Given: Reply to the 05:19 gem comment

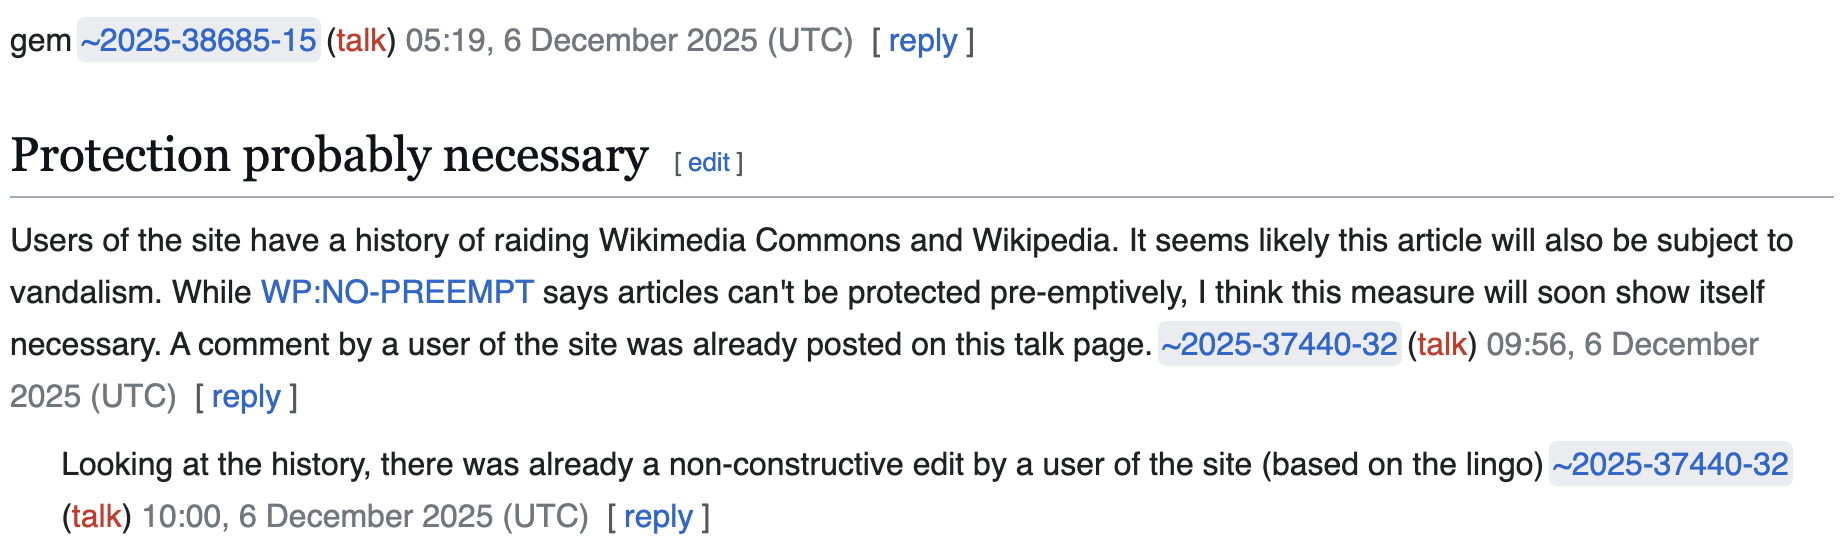Looking at the screenshot, I should point(922,41).
